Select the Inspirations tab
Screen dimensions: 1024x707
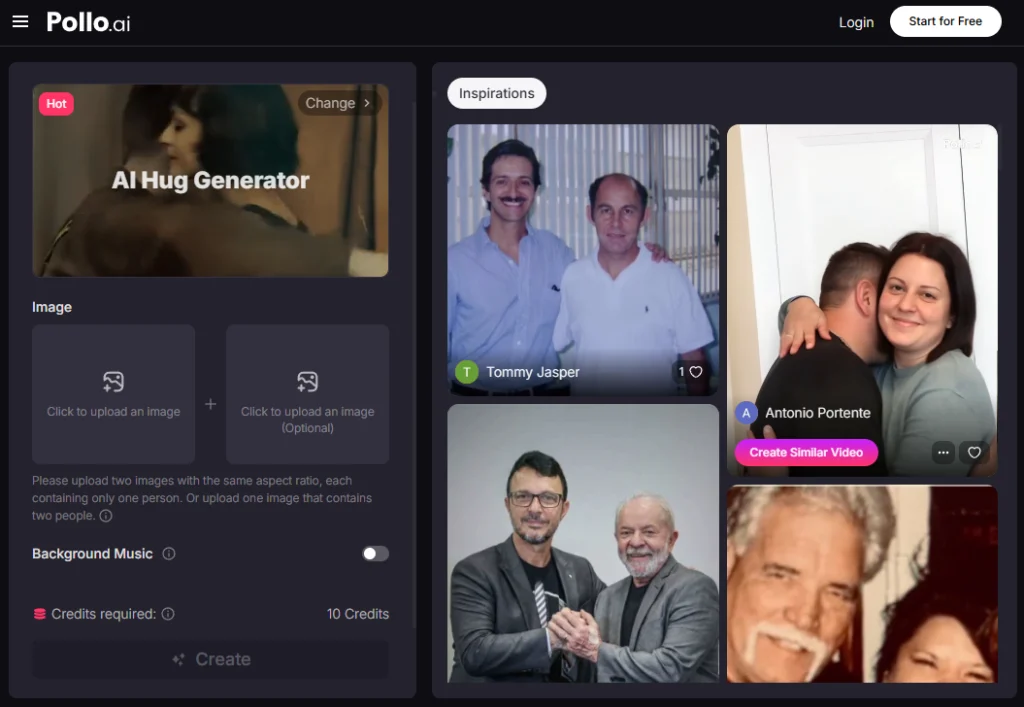(497, 93)
